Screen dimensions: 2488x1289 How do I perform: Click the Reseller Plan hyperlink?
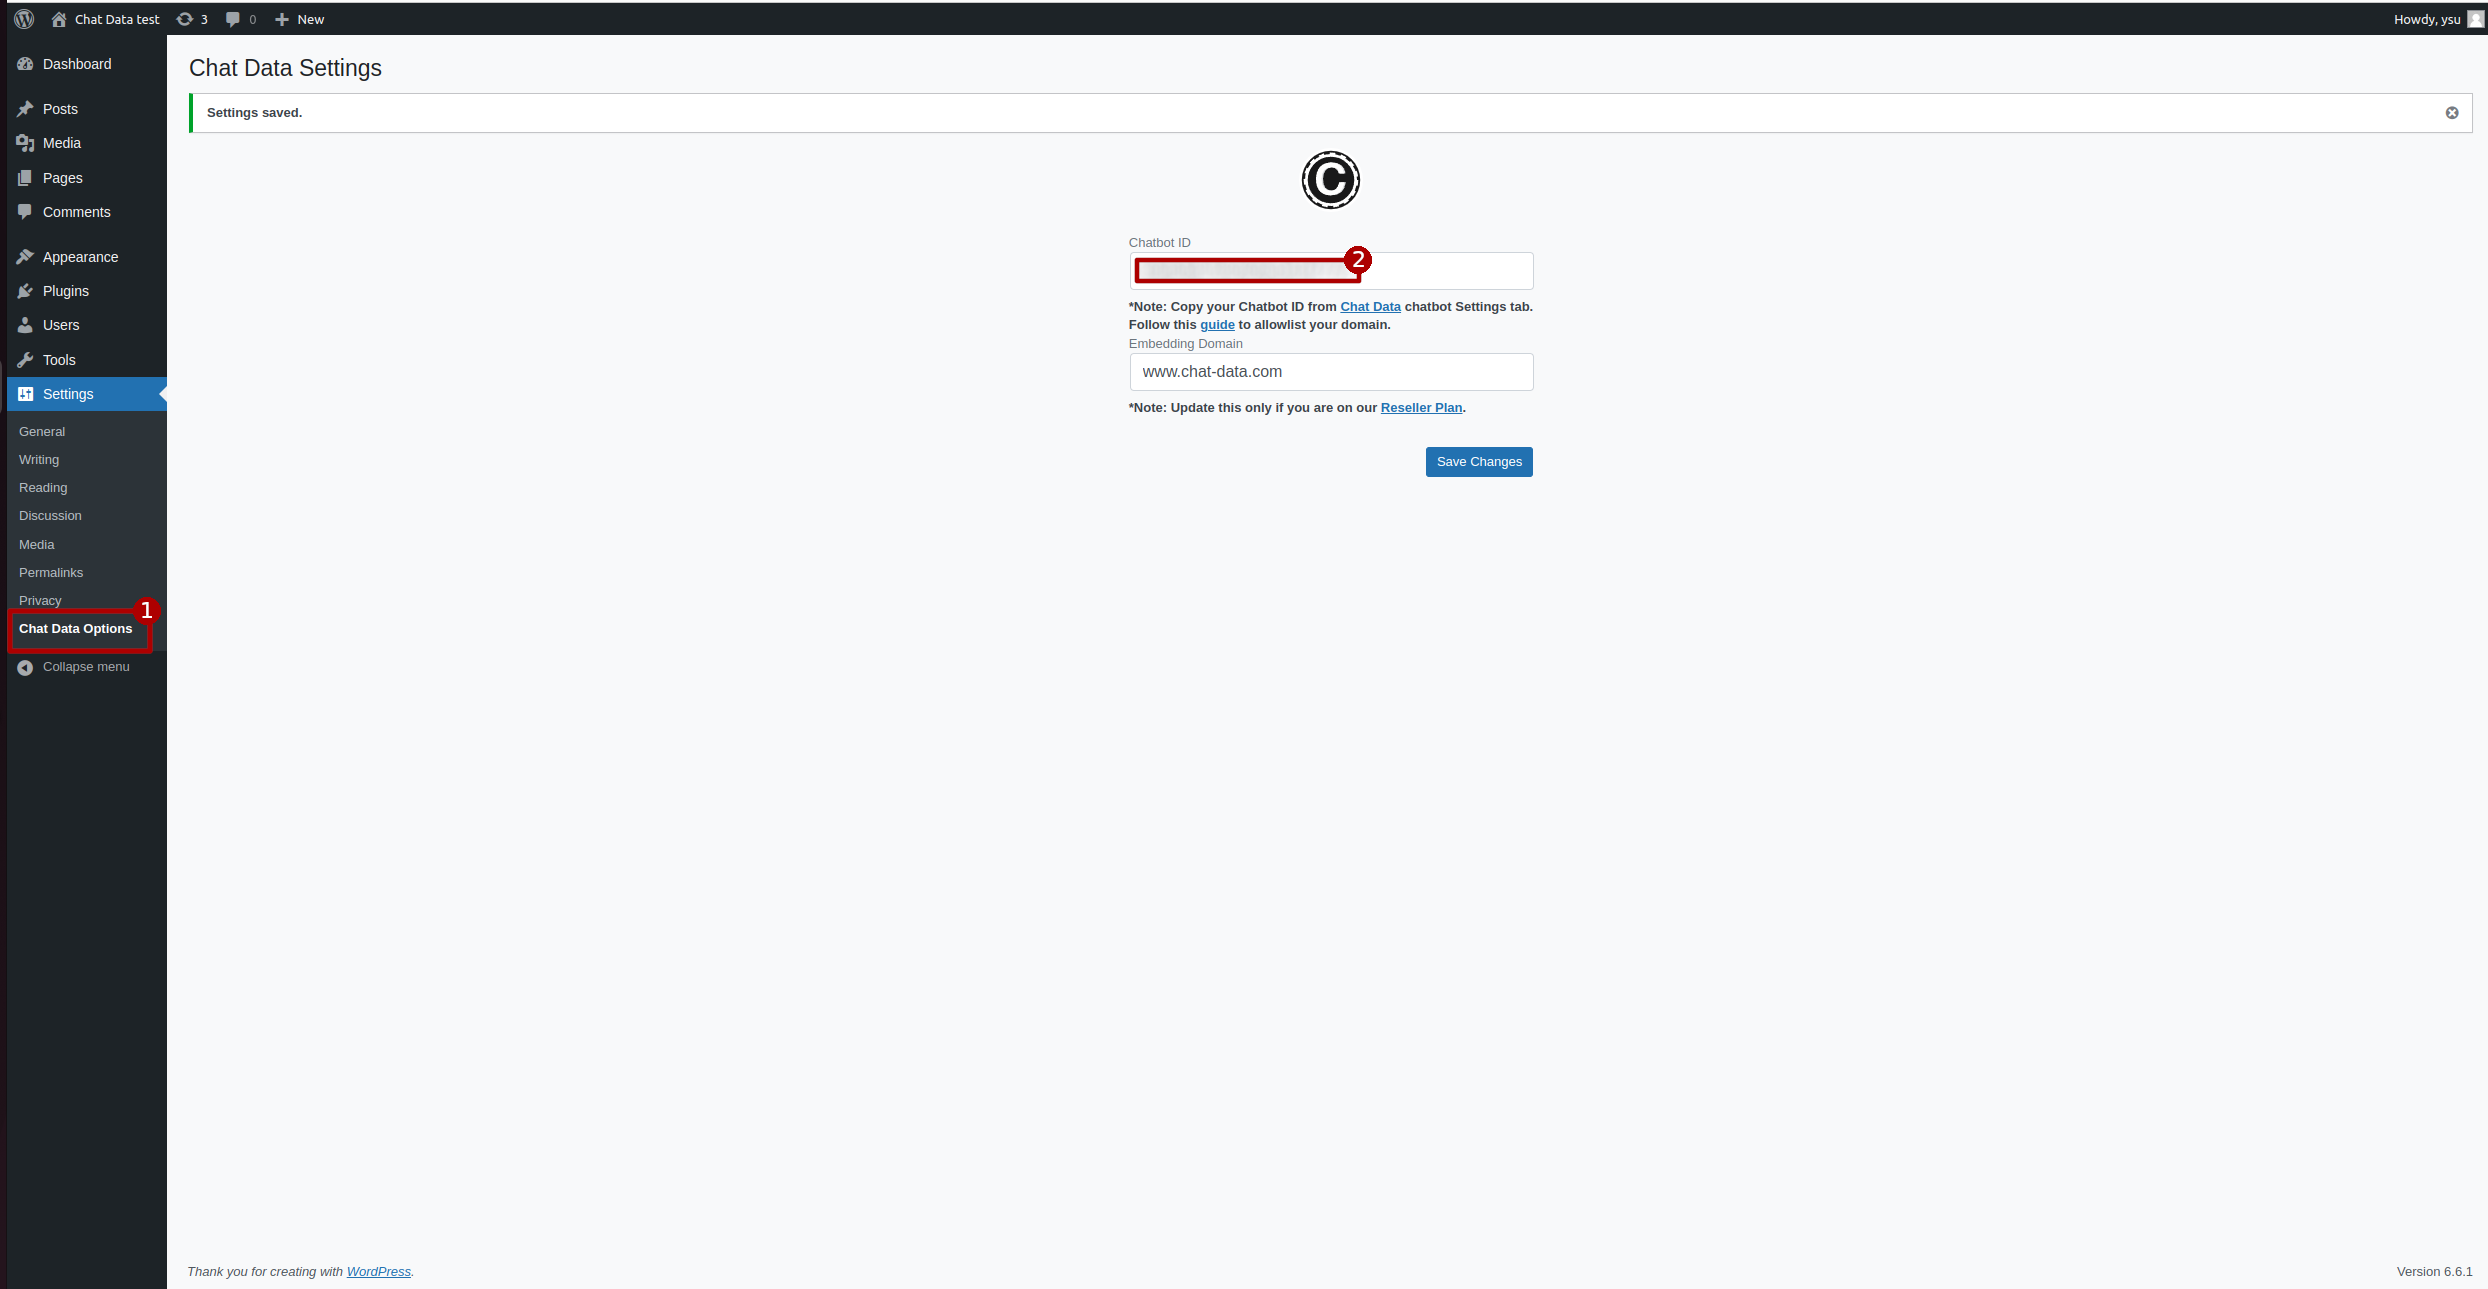1421,408
